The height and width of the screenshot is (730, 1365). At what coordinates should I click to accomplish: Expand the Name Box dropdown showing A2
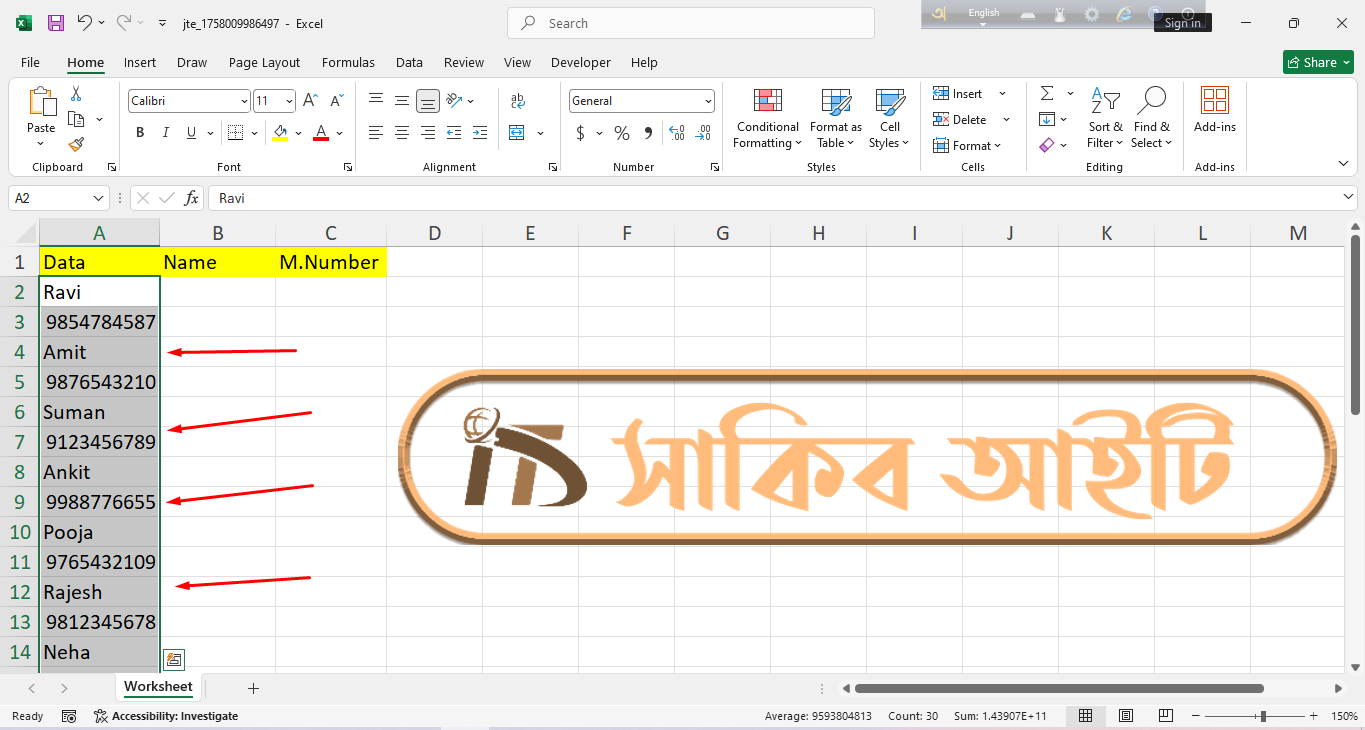(x=98, y=199)
